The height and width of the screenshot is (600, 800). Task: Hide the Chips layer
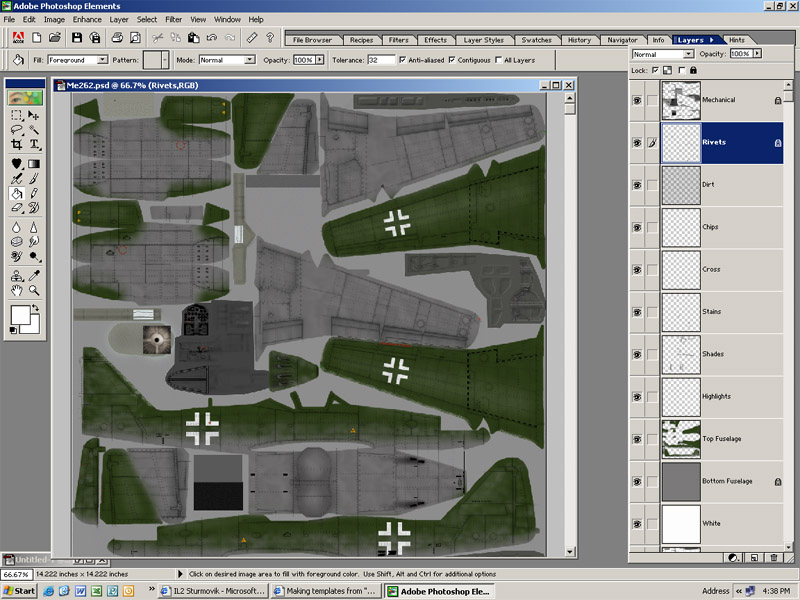coord(637,228)
